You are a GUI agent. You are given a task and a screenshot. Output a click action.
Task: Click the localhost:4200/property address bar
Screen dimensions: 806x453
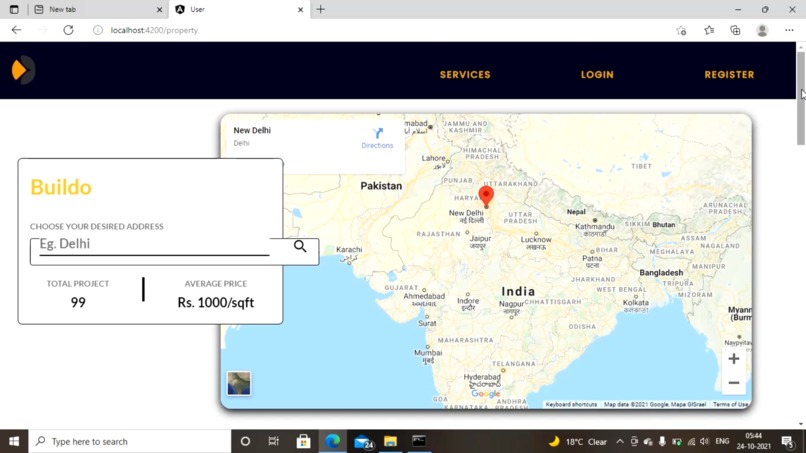(x=154, y=30)
